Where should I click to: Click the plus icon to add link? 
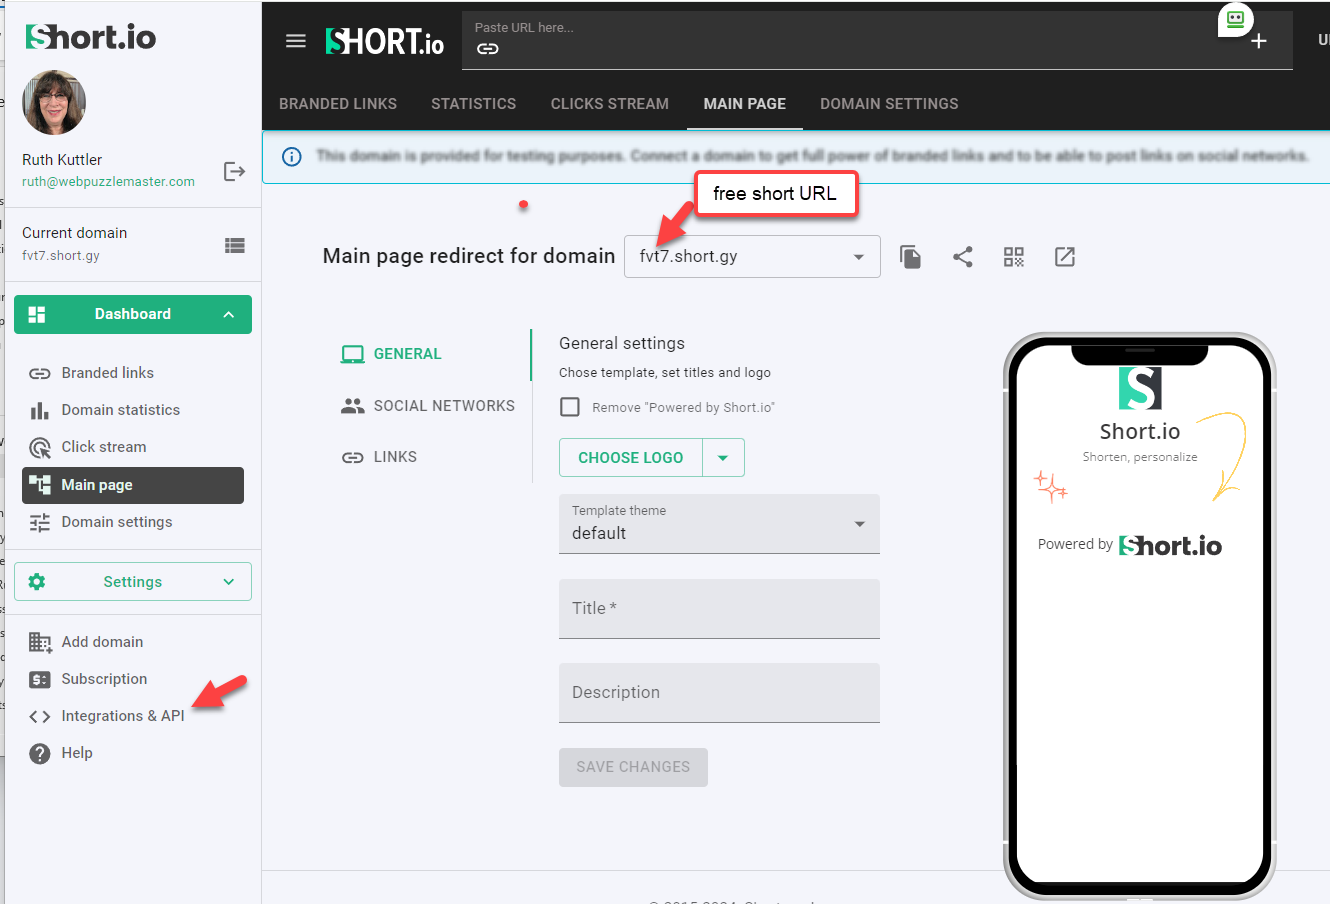[1259, 41]
